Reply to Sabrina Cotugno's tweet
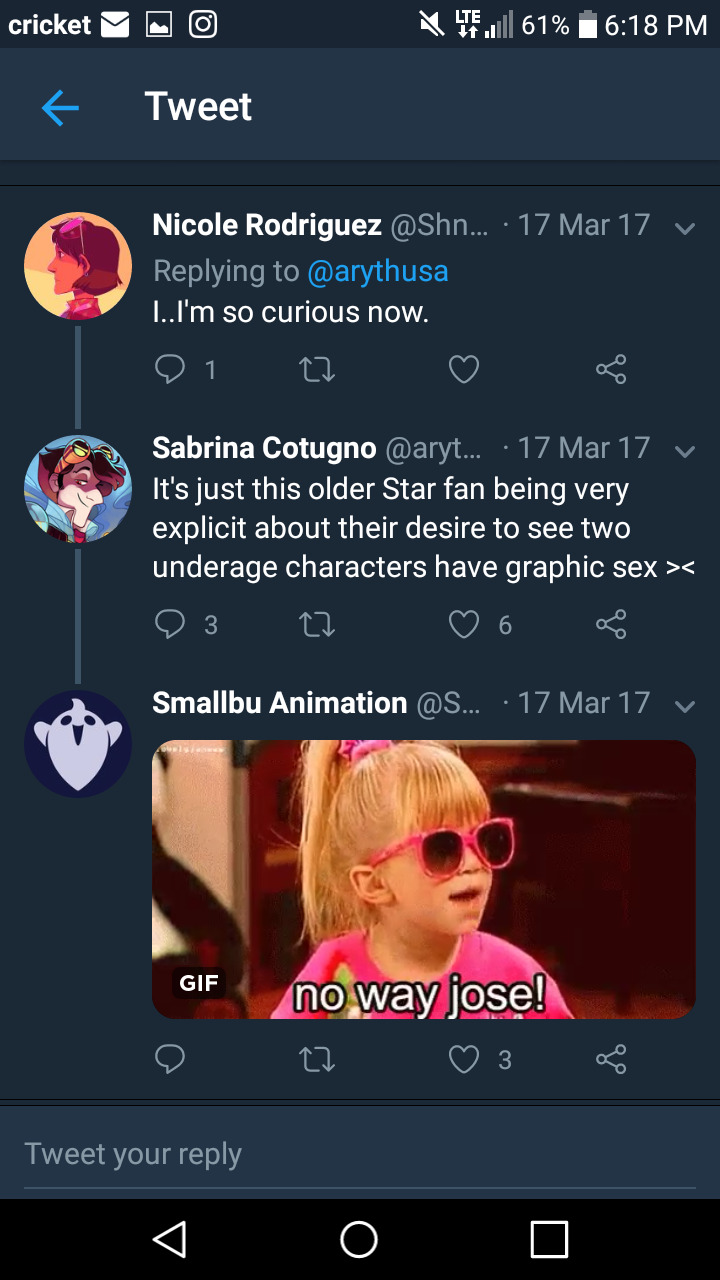The height and width of the screenshot is (1280, 720). click(170, 625)
